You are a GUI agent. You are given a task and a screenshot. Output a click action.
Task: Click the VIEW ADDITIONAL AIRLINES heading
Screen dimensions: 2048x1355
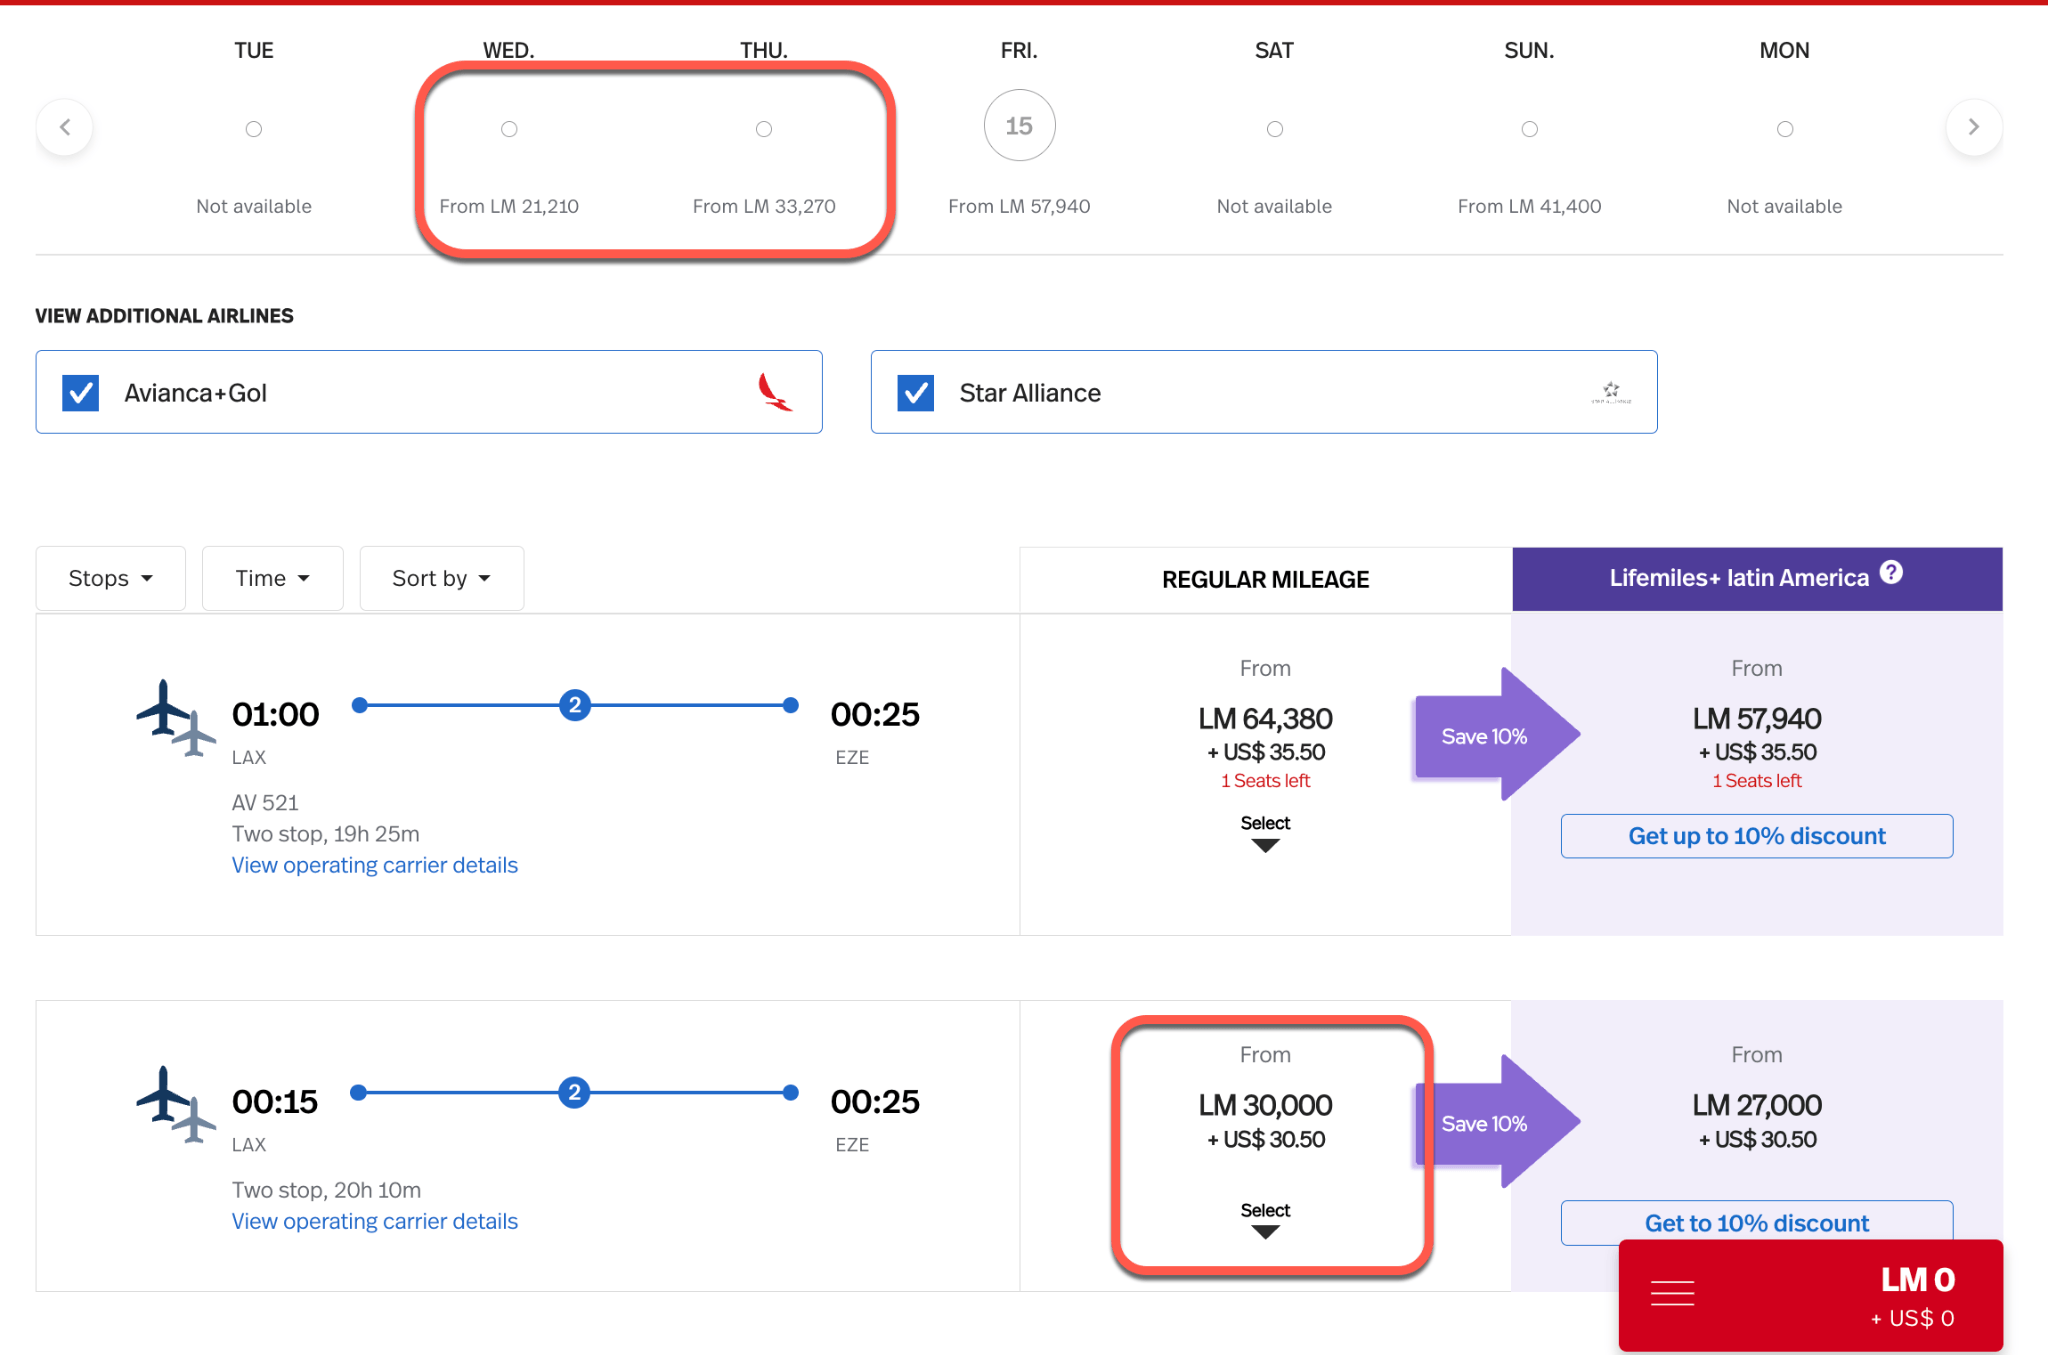pos(165,316)
